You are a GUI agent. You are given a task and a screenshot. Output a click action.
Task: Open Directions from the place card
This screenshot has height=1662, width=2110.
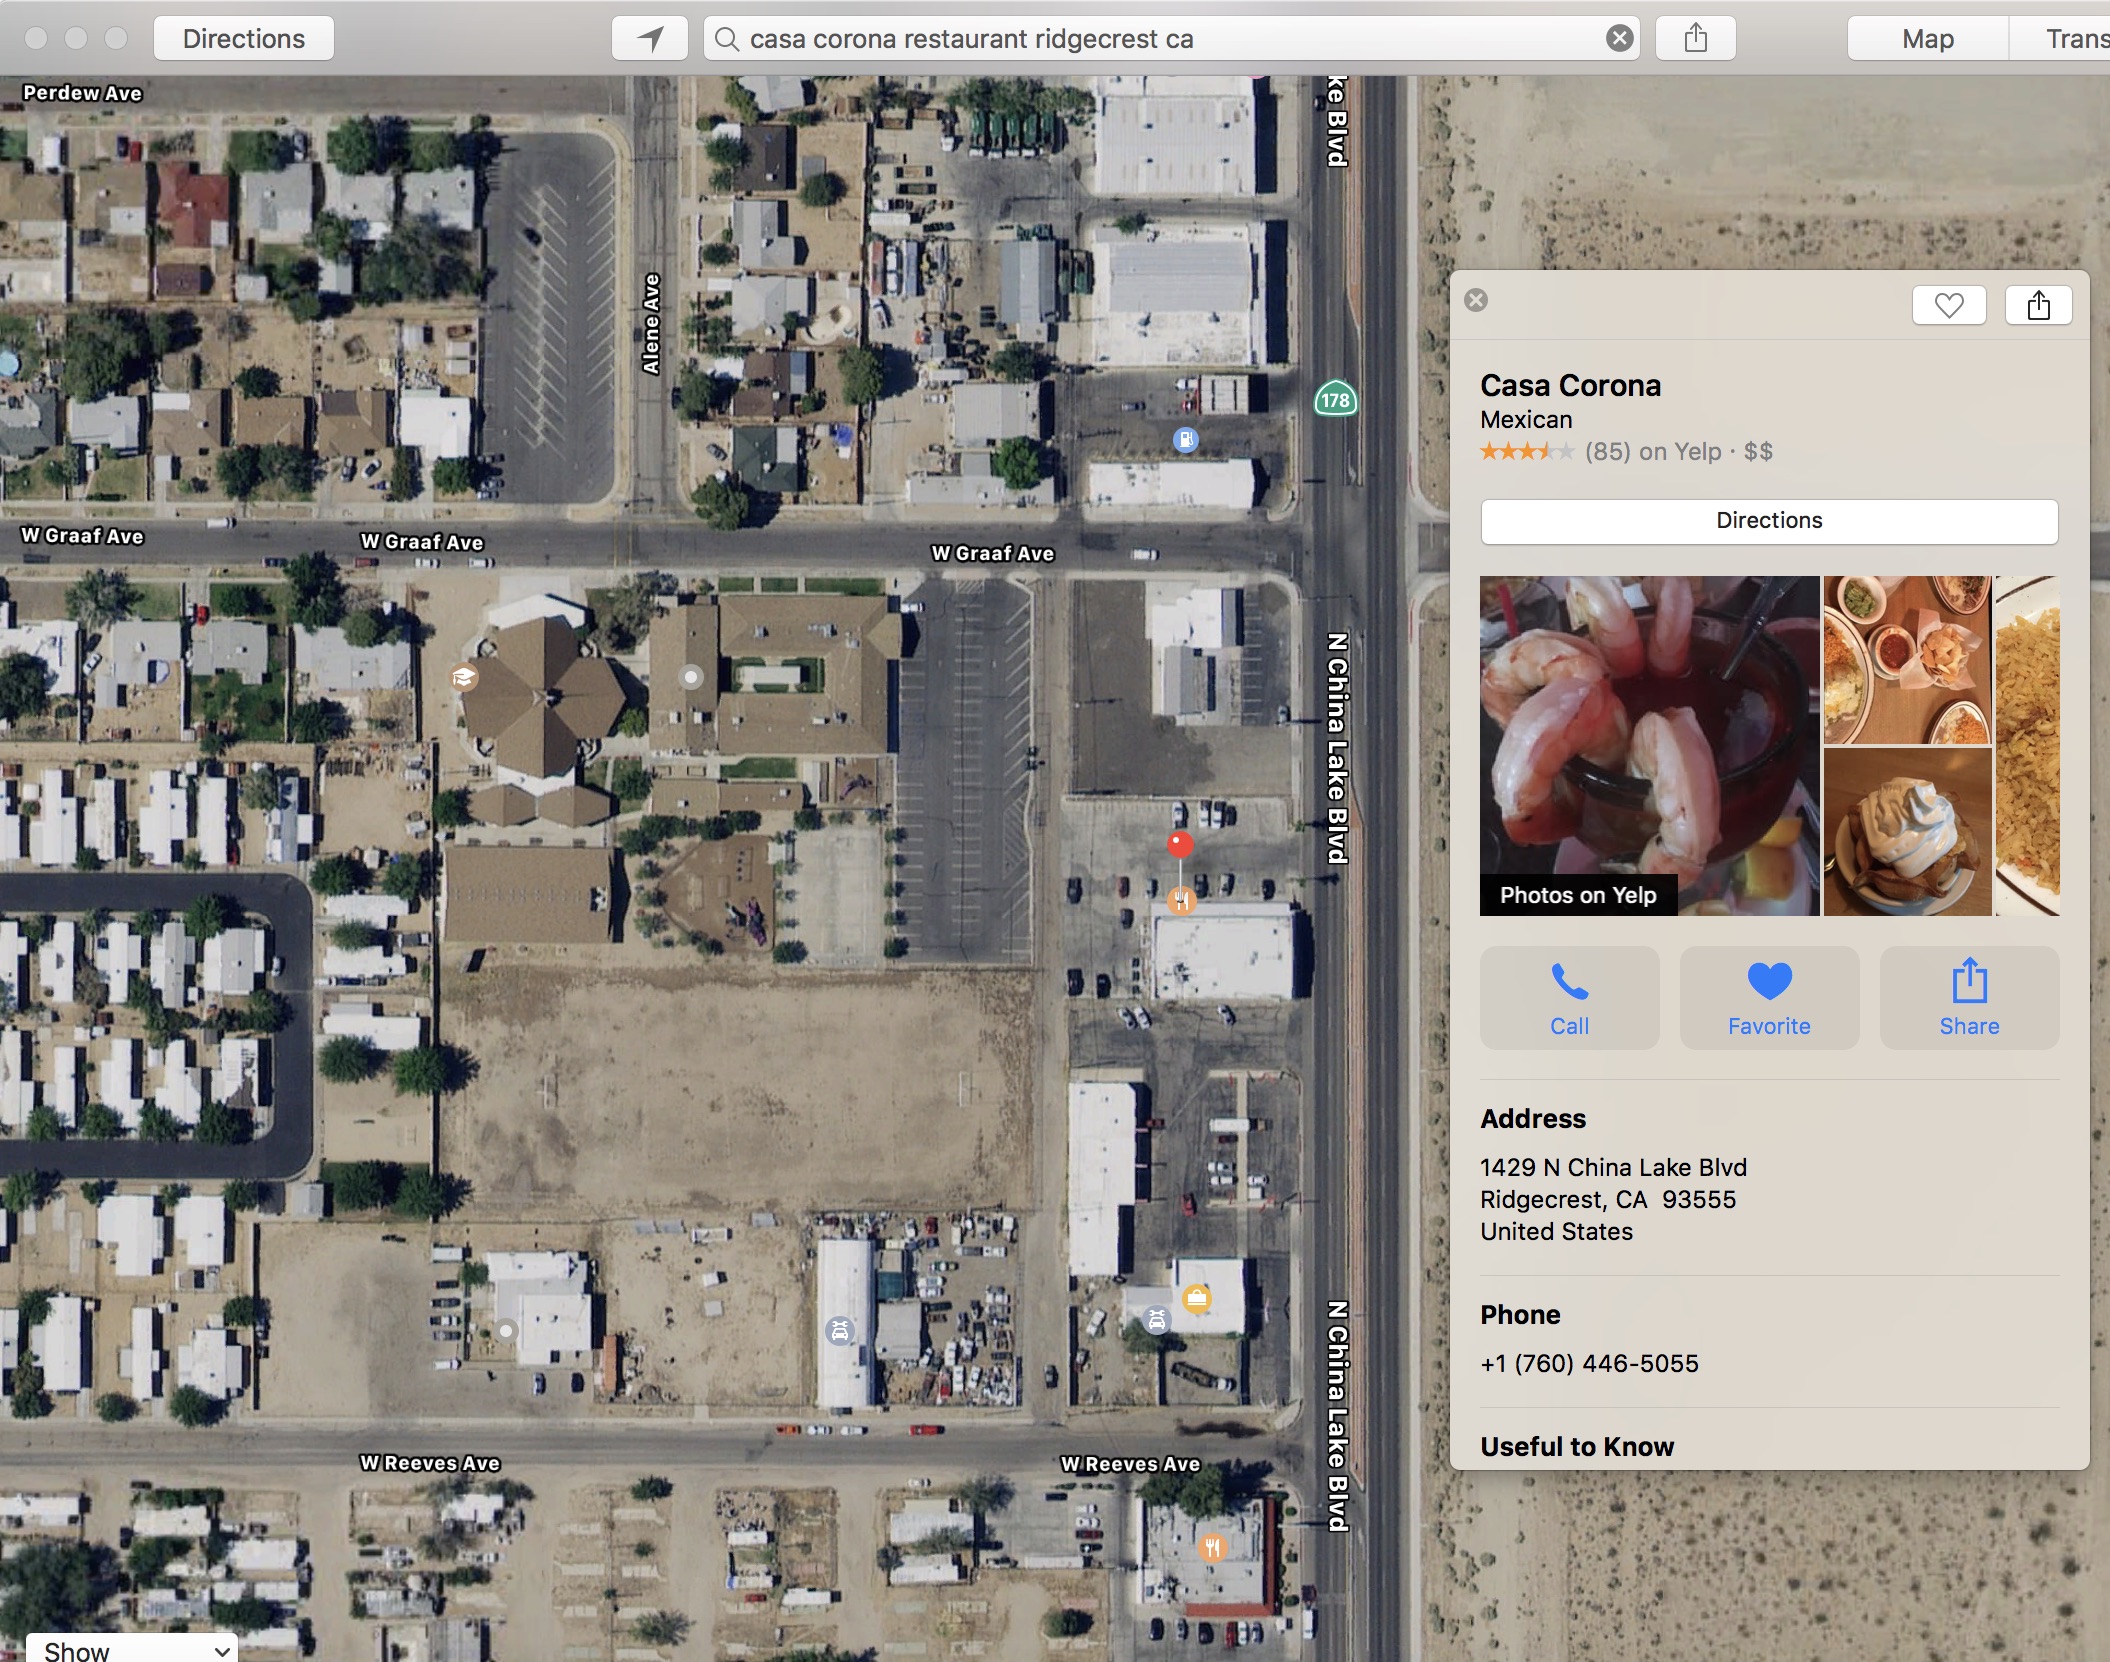pyautogui.click(x=1769, y=521)
